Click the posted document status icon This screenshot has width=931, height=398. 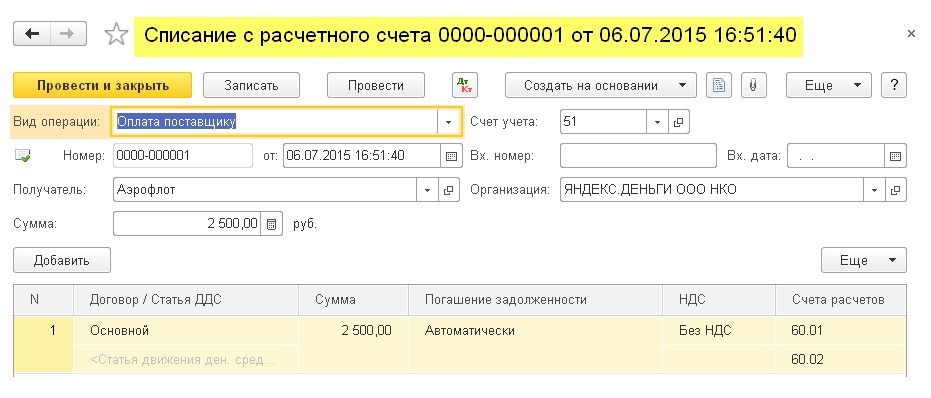(x=23, y=156)
